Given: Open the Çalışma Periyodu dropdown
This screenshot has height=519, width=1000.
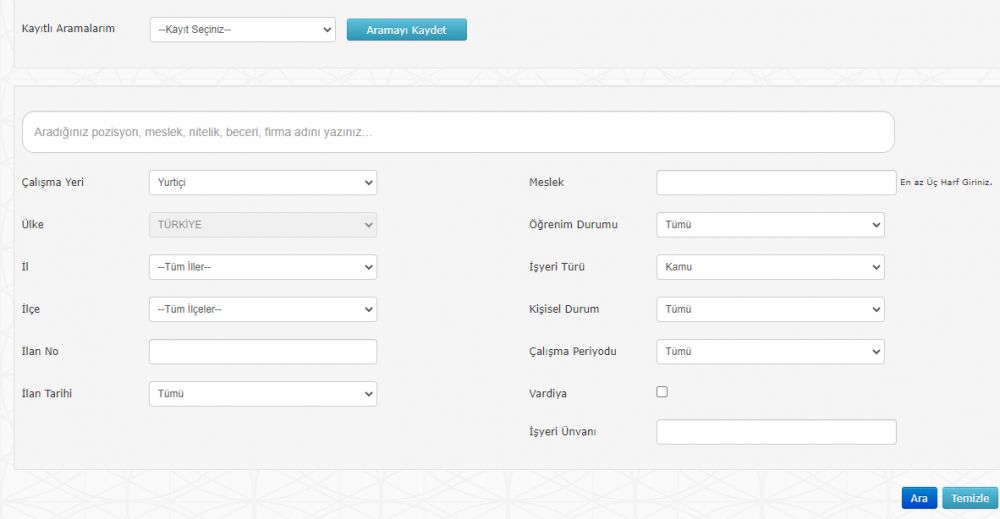Looking at the screenshot, I should (770, 351).
